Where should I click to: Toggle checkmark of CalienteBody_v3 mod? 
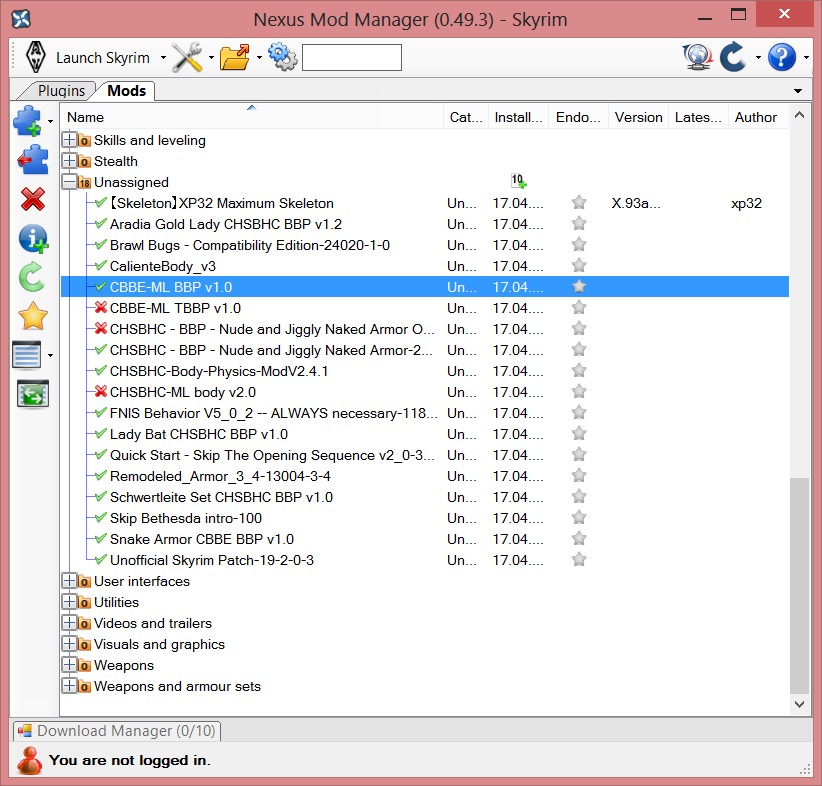[101, 265]
